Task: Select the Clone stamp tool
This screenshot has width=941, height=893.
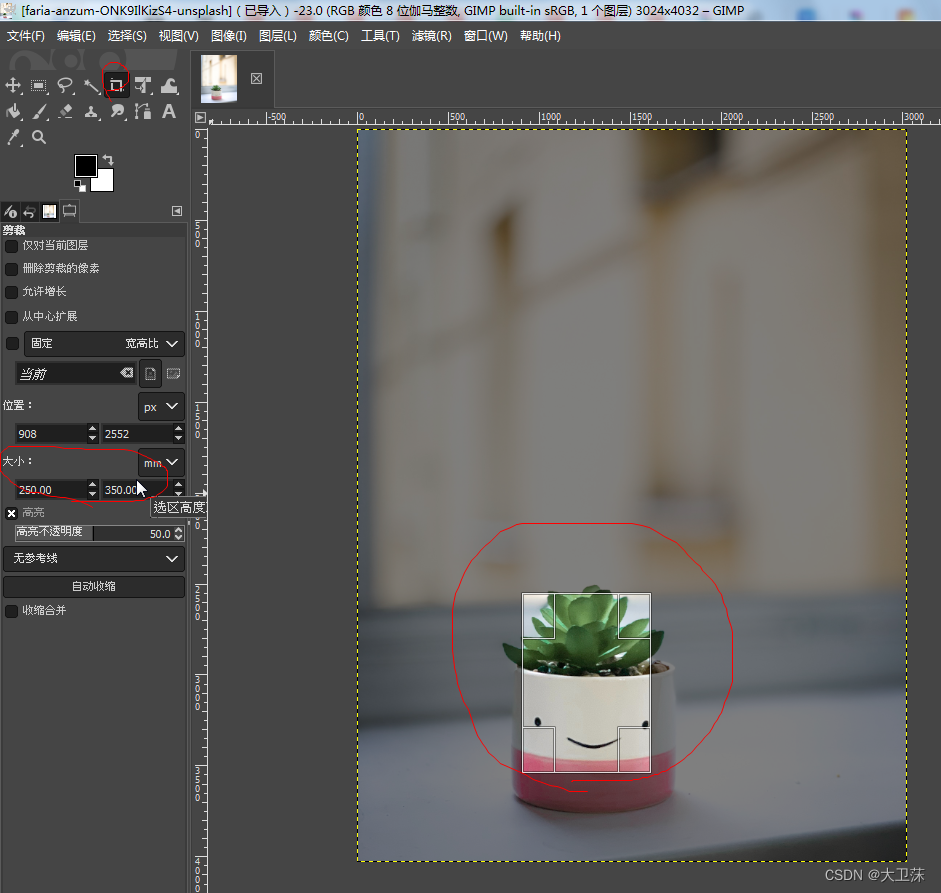Action: pyautogui.click(x=91, y=112)
